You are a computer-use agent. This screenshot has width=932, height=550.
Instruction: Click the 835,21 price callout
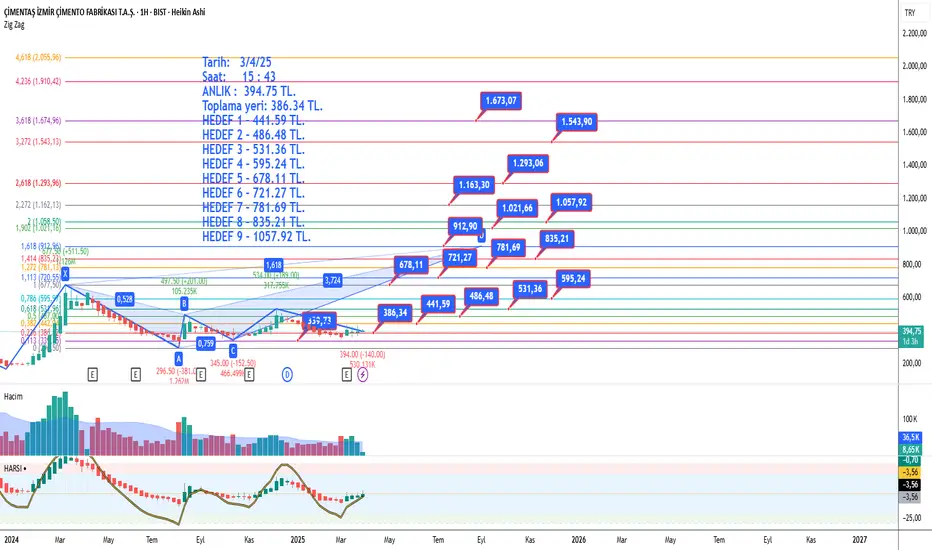coord(557,239)
